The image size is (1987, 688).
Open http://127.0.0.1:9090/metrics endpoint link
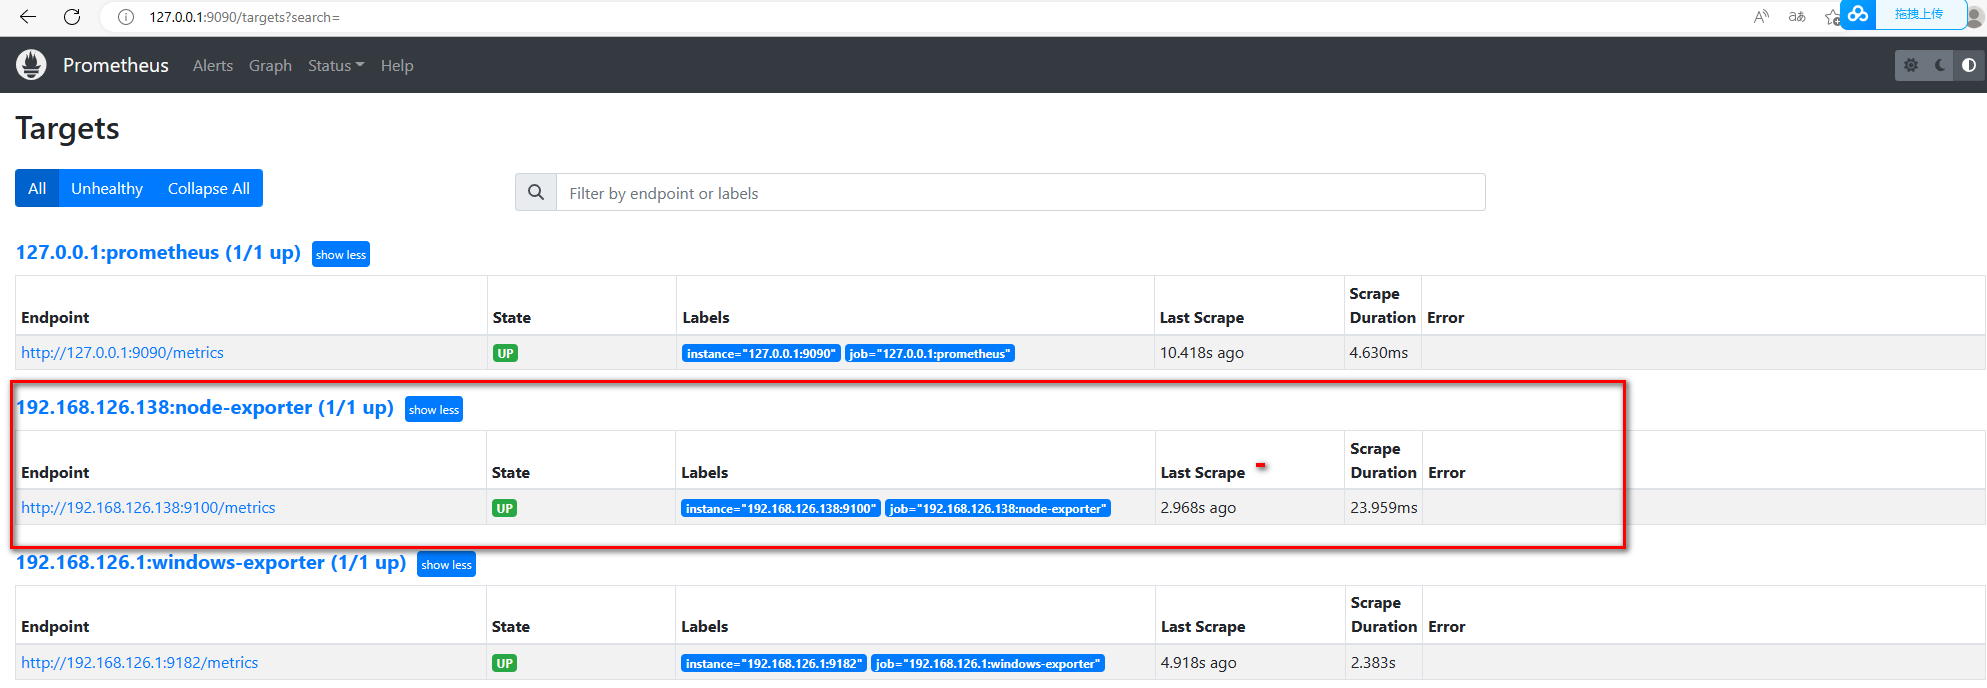[122, 352]
